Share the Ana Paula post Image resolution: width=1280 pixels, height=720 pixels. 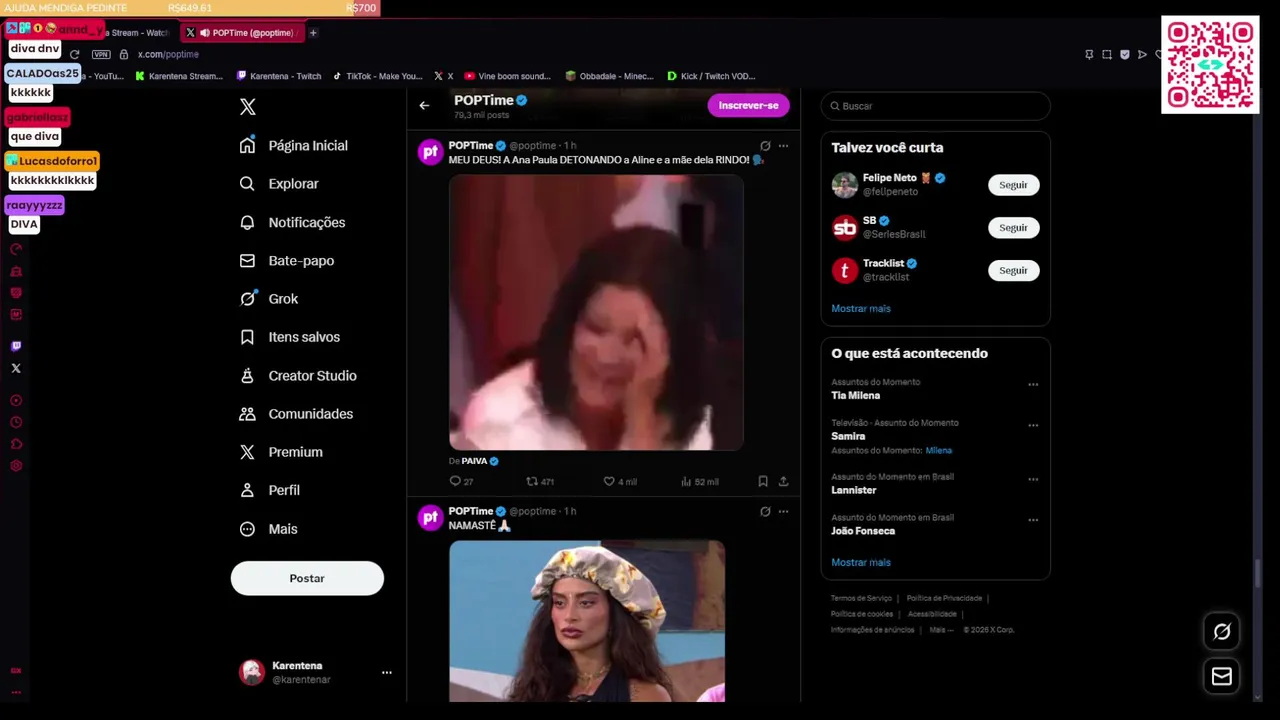(783, 481)
